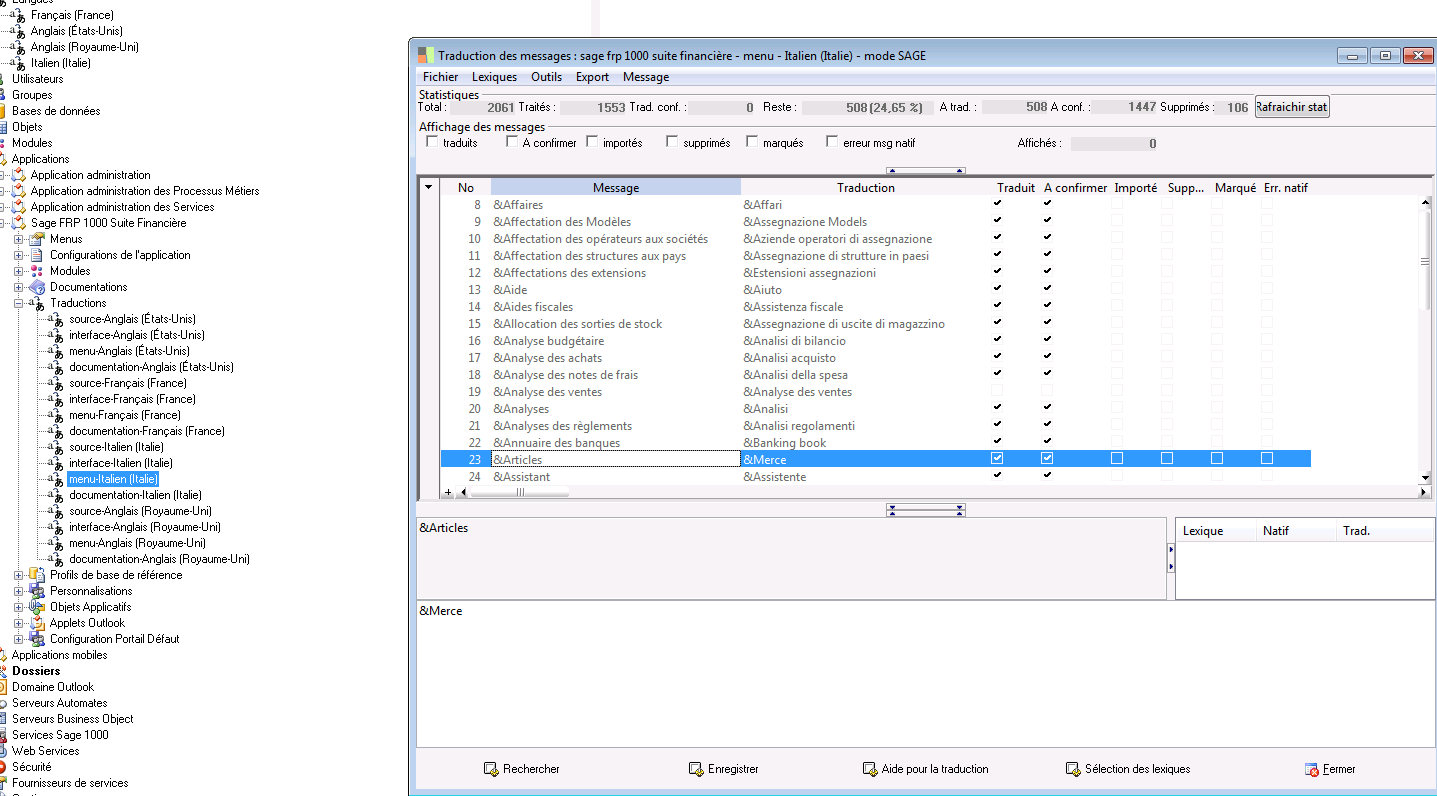The height and width of the screenshot is (796, 1437).
Task: Click the Modules icon under Sage FRP 1000
Action: (x=37, y=271)
